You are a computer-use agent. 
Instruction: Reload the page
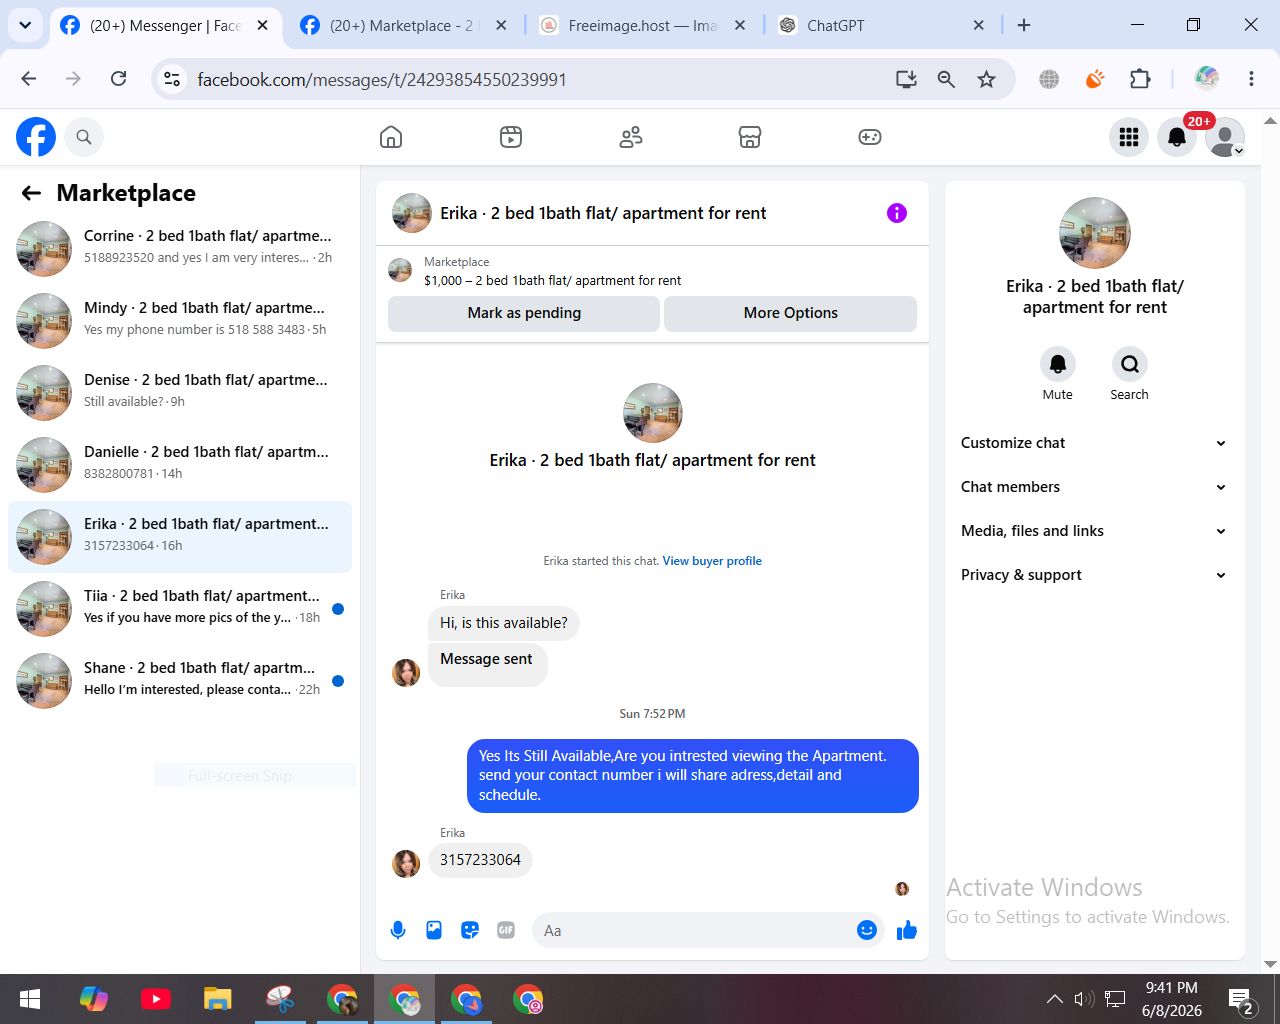[x=119, y=79]
